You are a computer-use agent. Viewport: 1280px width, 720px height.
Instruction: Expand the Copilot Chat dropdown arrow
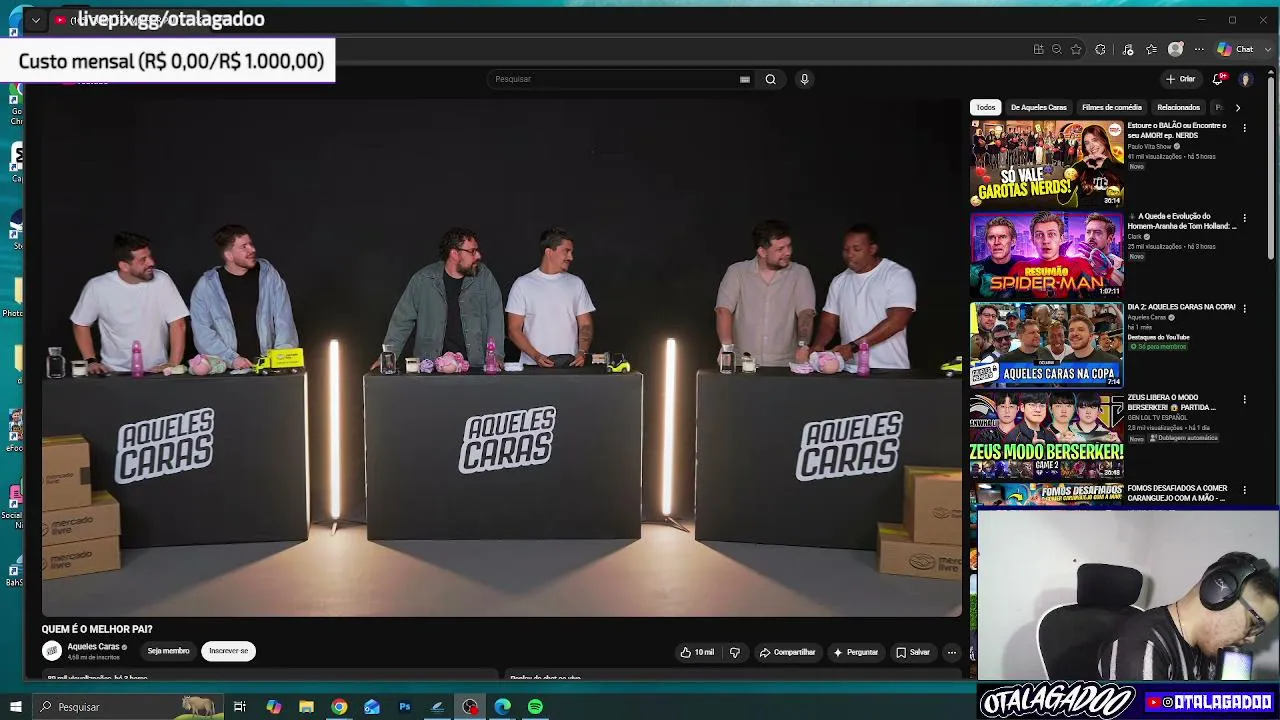point(1268,49)
